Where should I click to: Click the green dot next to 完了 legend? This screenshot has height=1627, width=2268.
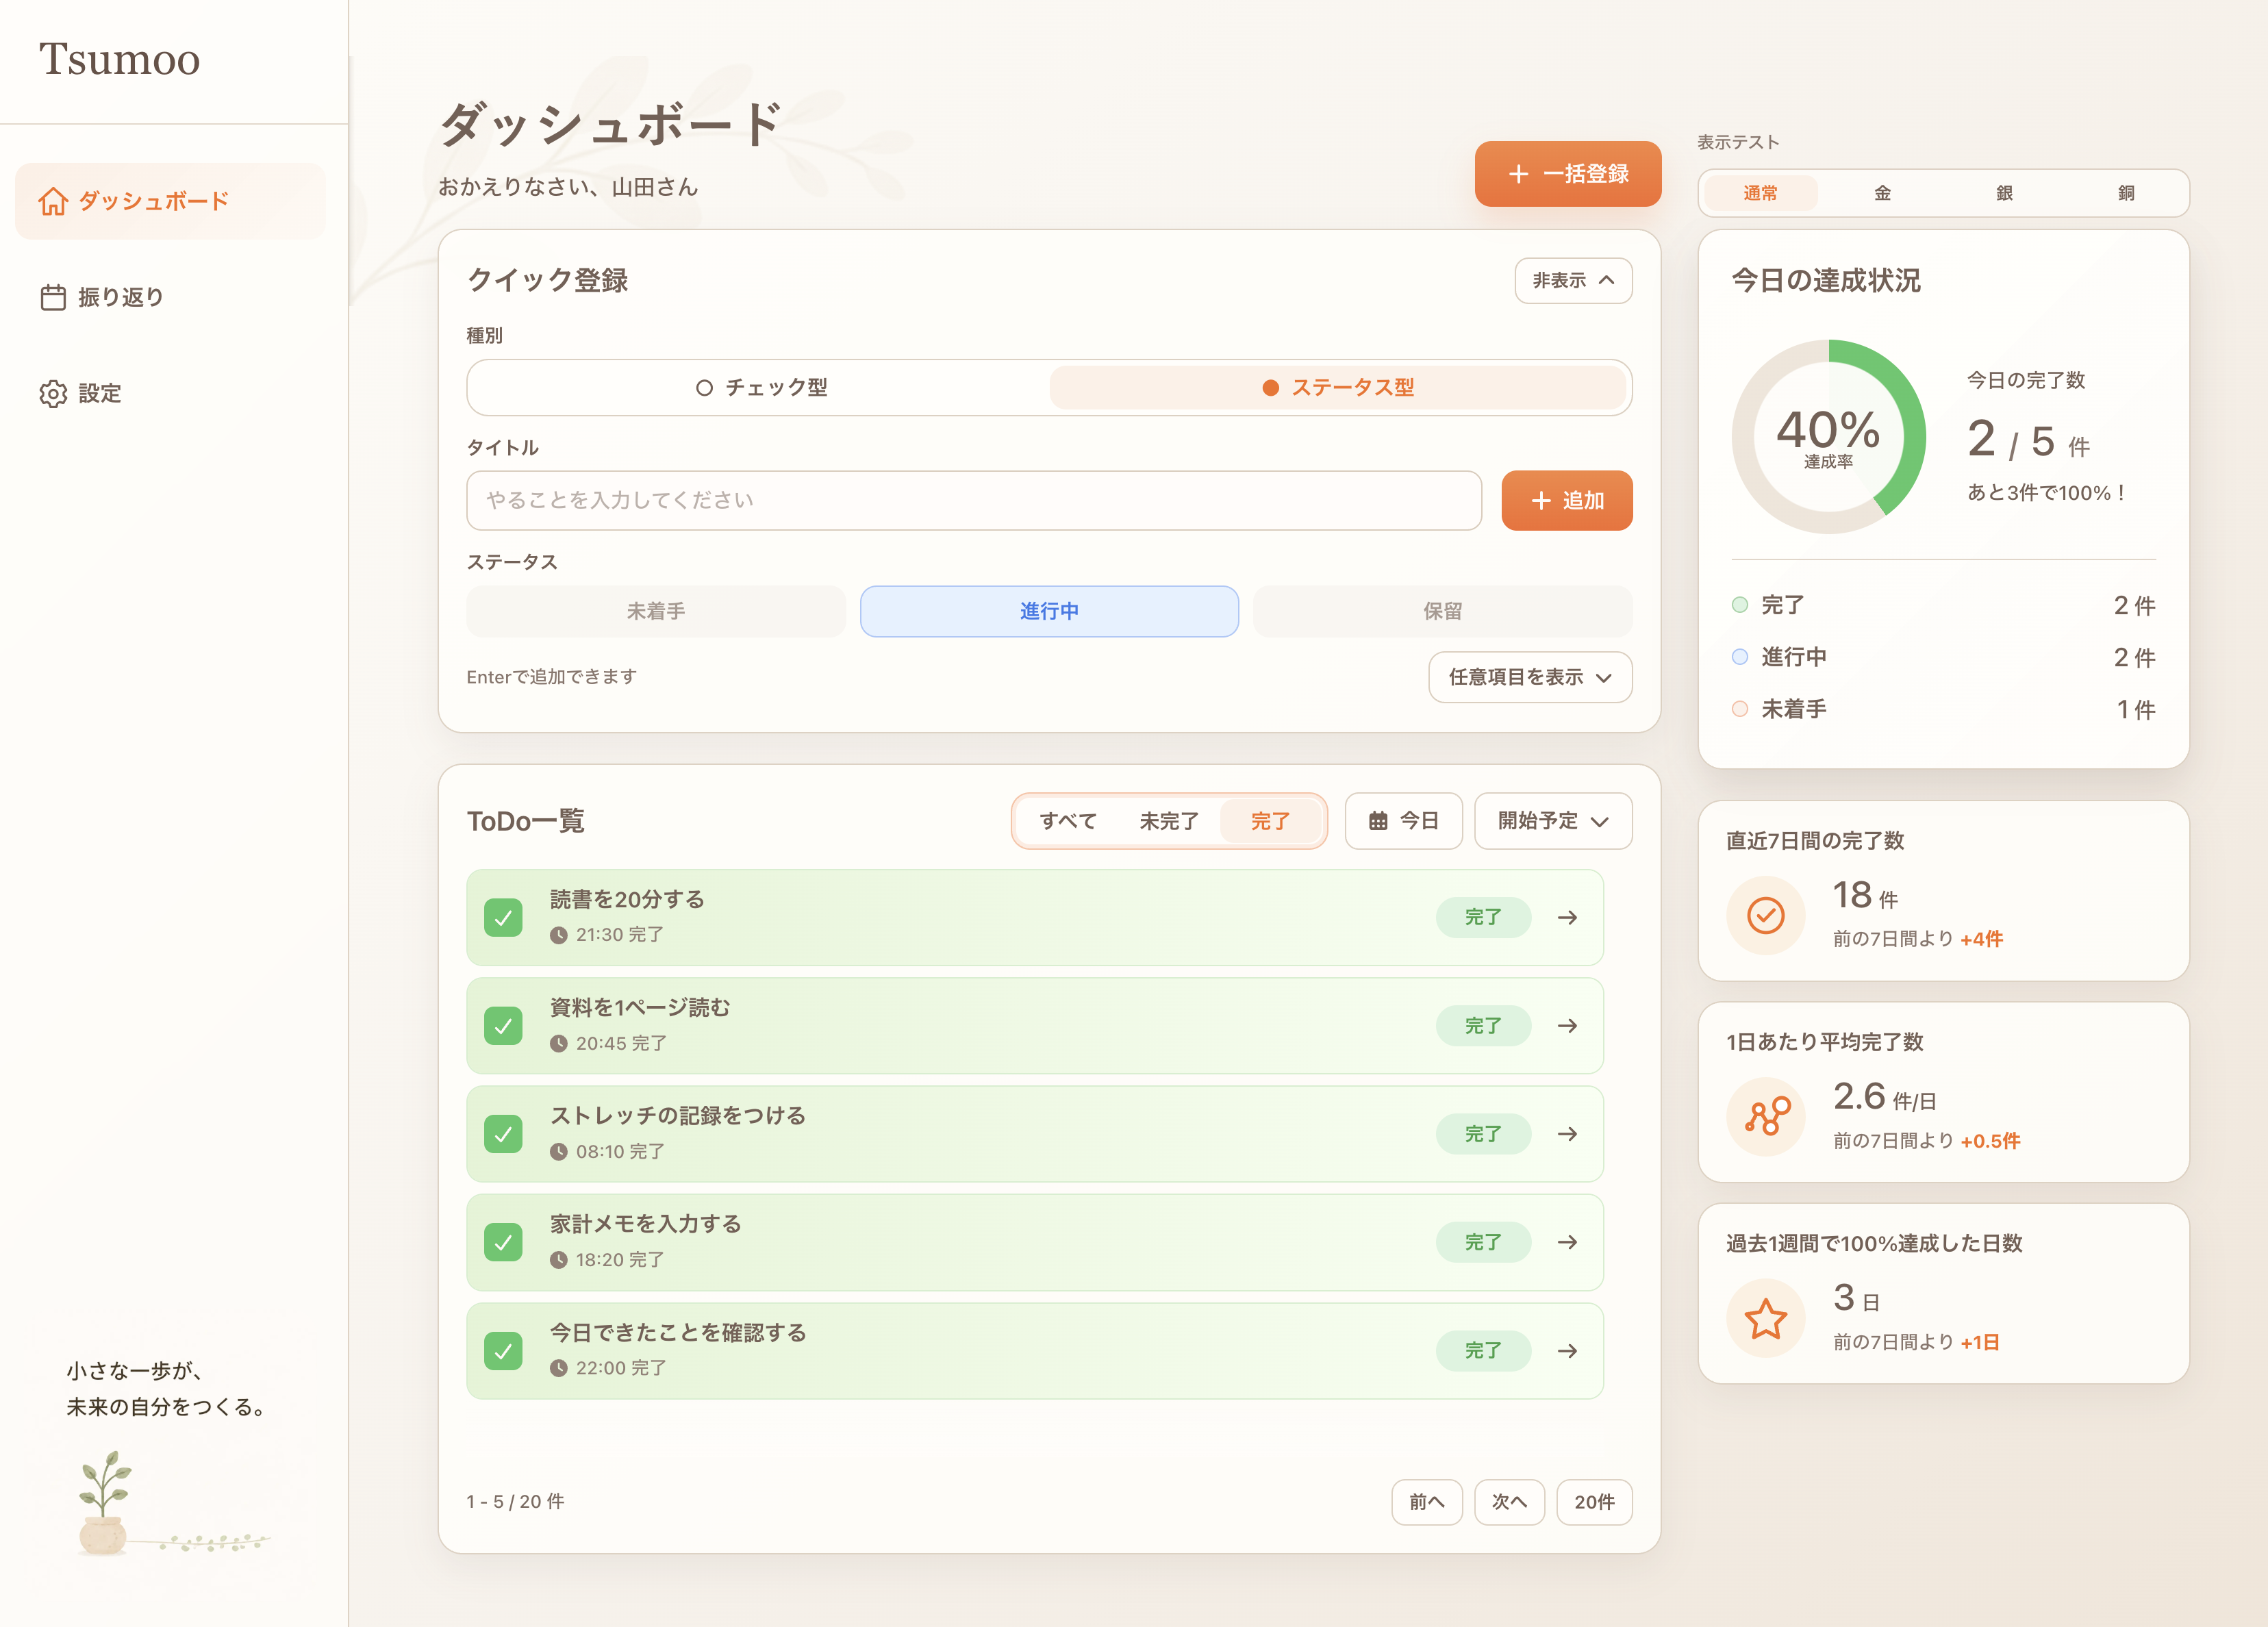(1740, 605)
